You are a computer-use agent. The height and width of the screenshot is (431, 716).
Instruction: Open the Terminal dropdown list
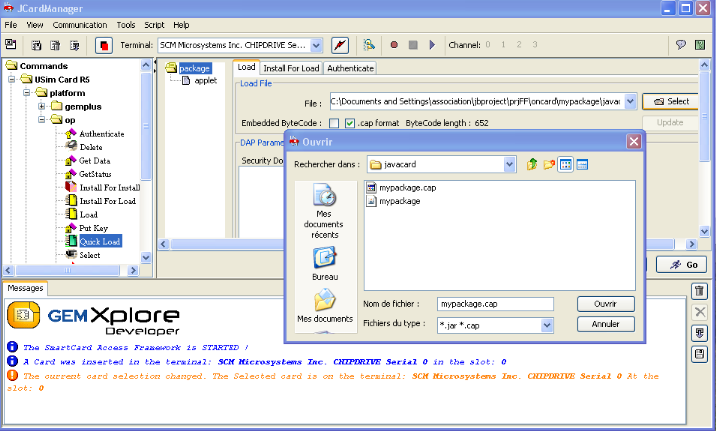[x=316, y=45]
